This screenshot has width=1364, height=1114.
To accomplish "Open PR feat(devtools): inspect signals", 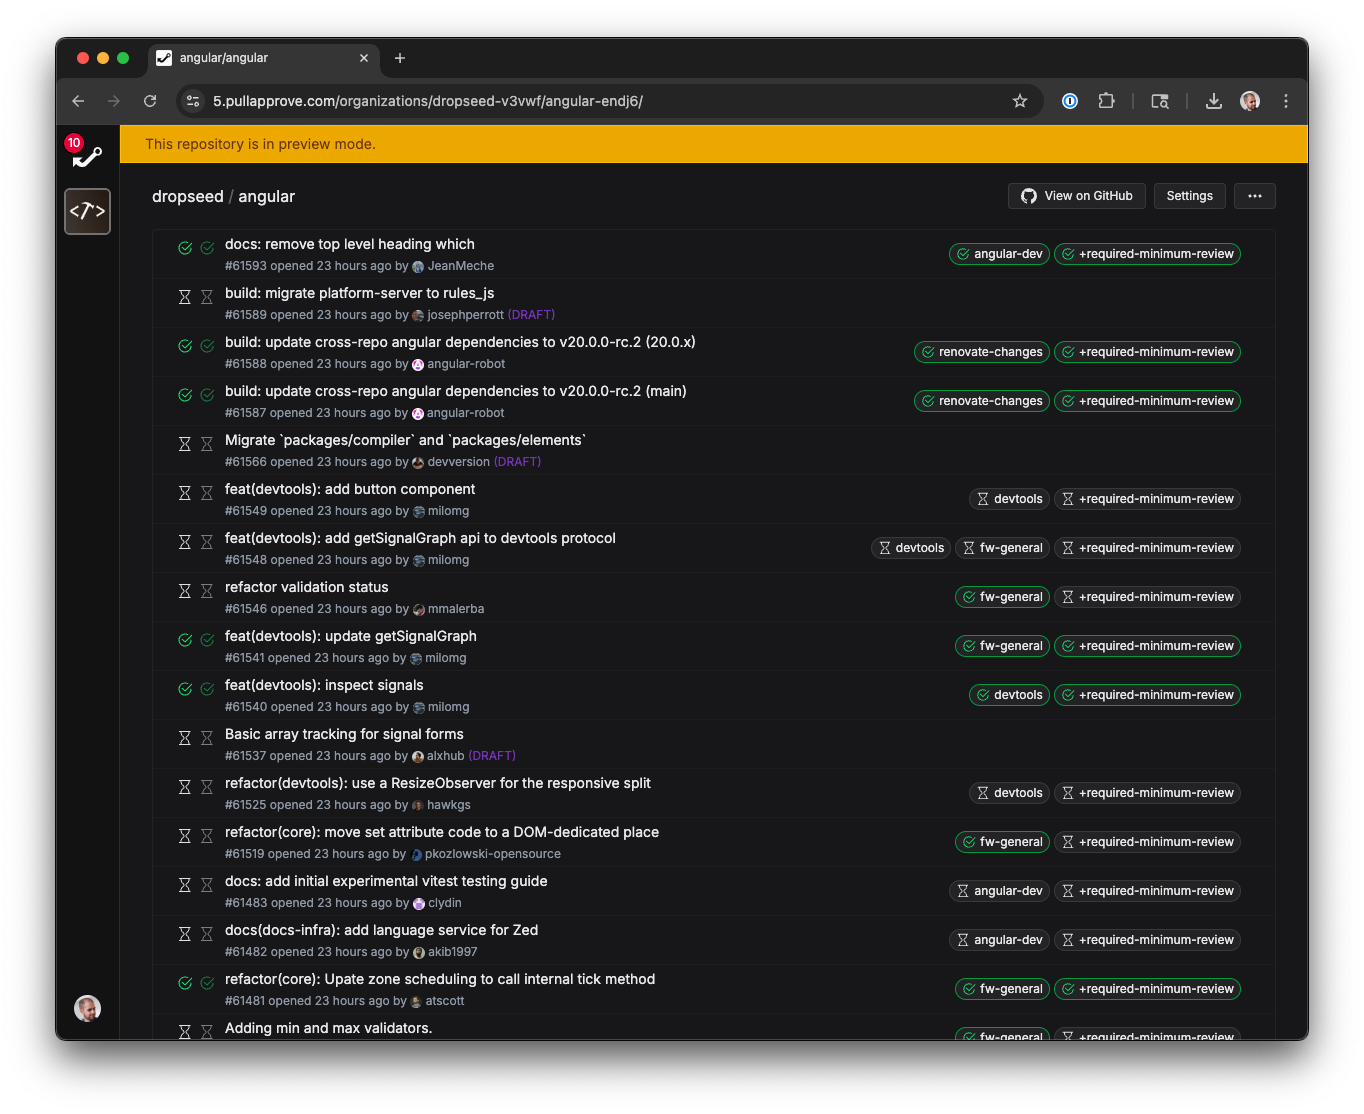I will click(324, 685).
